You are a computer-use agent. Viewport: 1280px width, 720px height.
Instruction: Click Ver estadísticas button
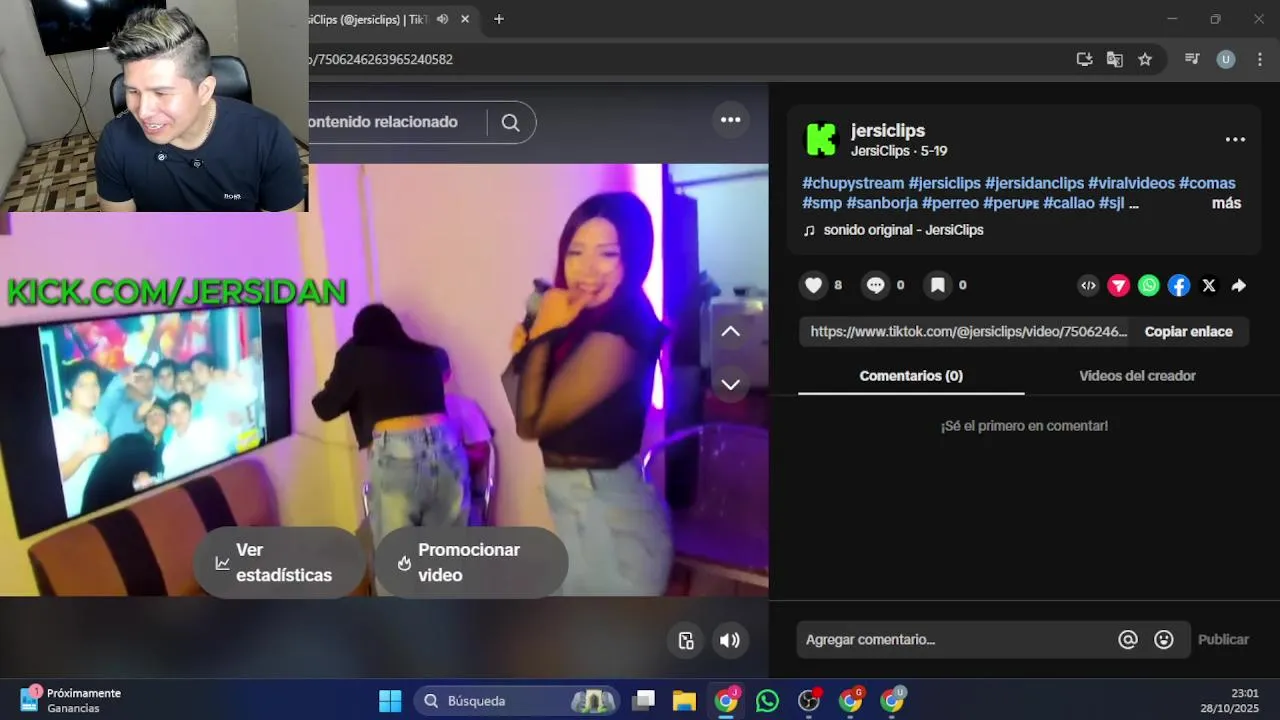point(279,563)
